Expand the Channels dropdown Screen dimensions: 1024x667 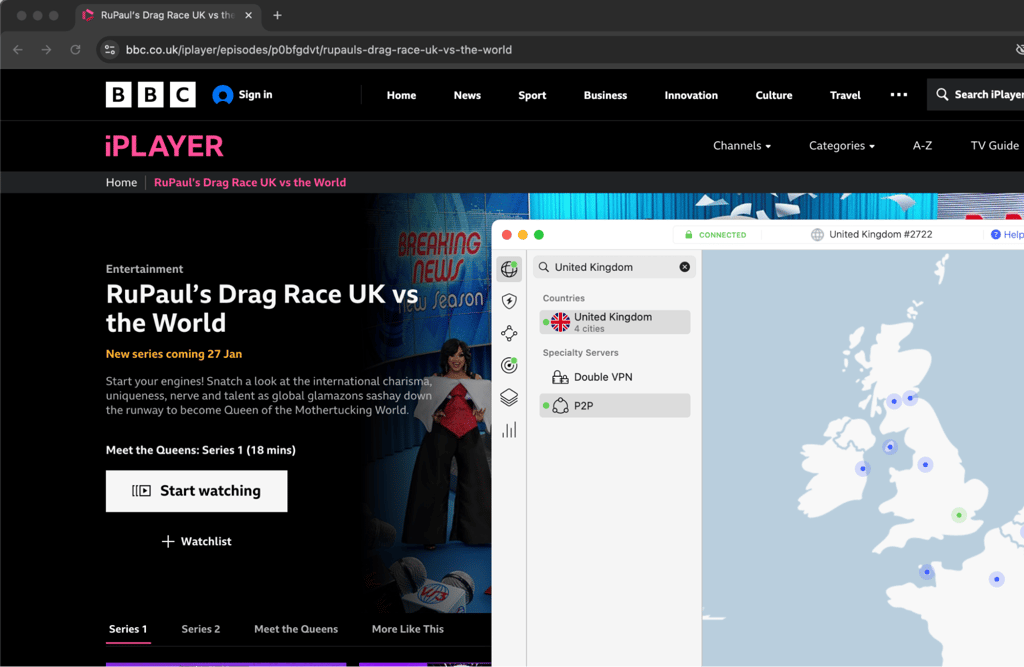click(741, 146)
